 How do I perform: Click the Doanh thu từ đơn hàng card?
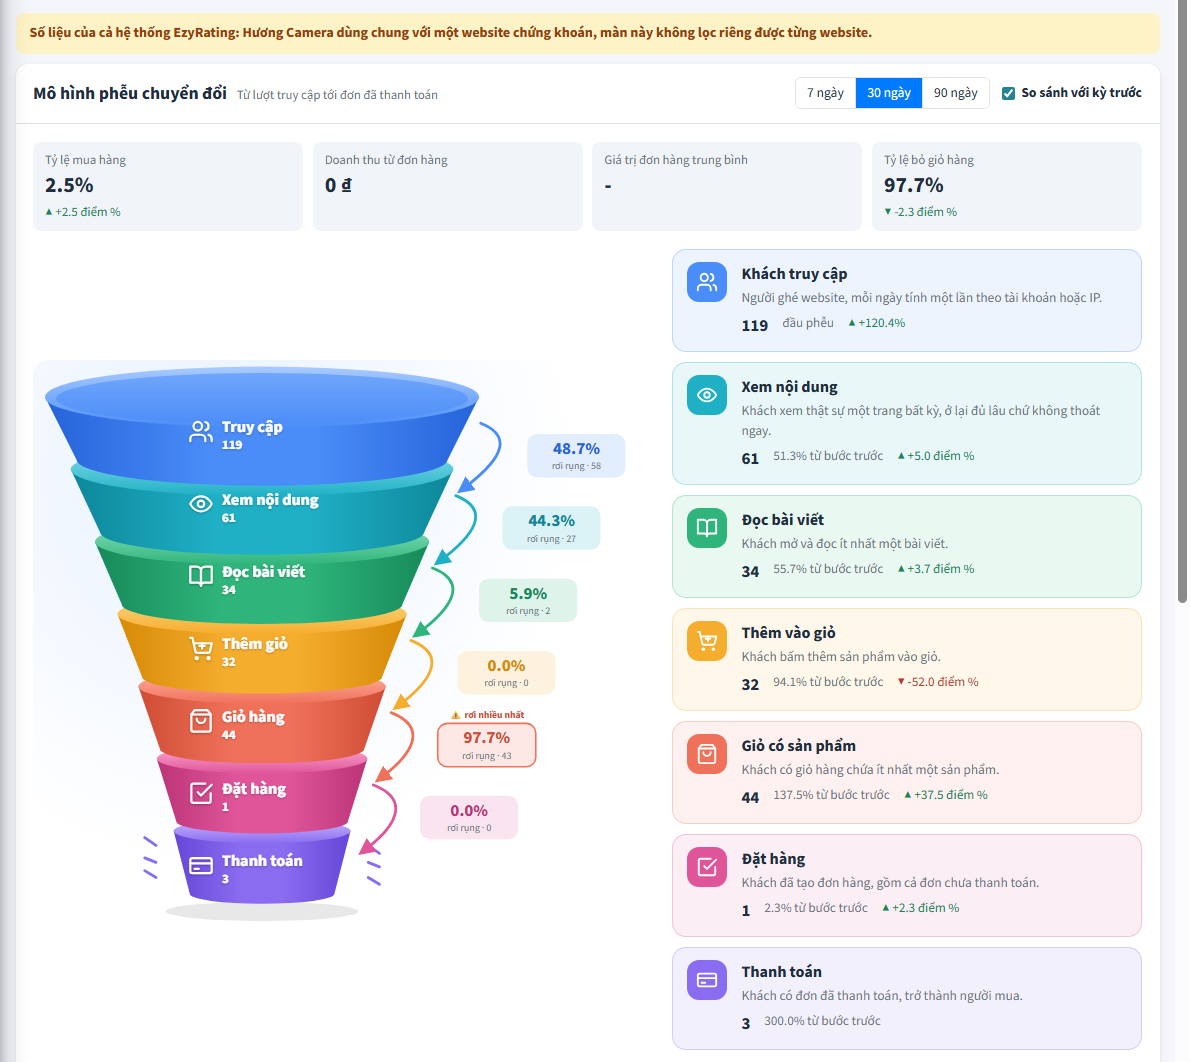tap(448, 186)
